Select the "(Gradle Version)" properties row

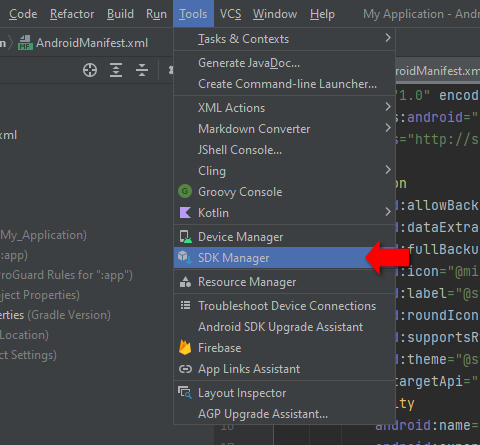tap(55, 315)
